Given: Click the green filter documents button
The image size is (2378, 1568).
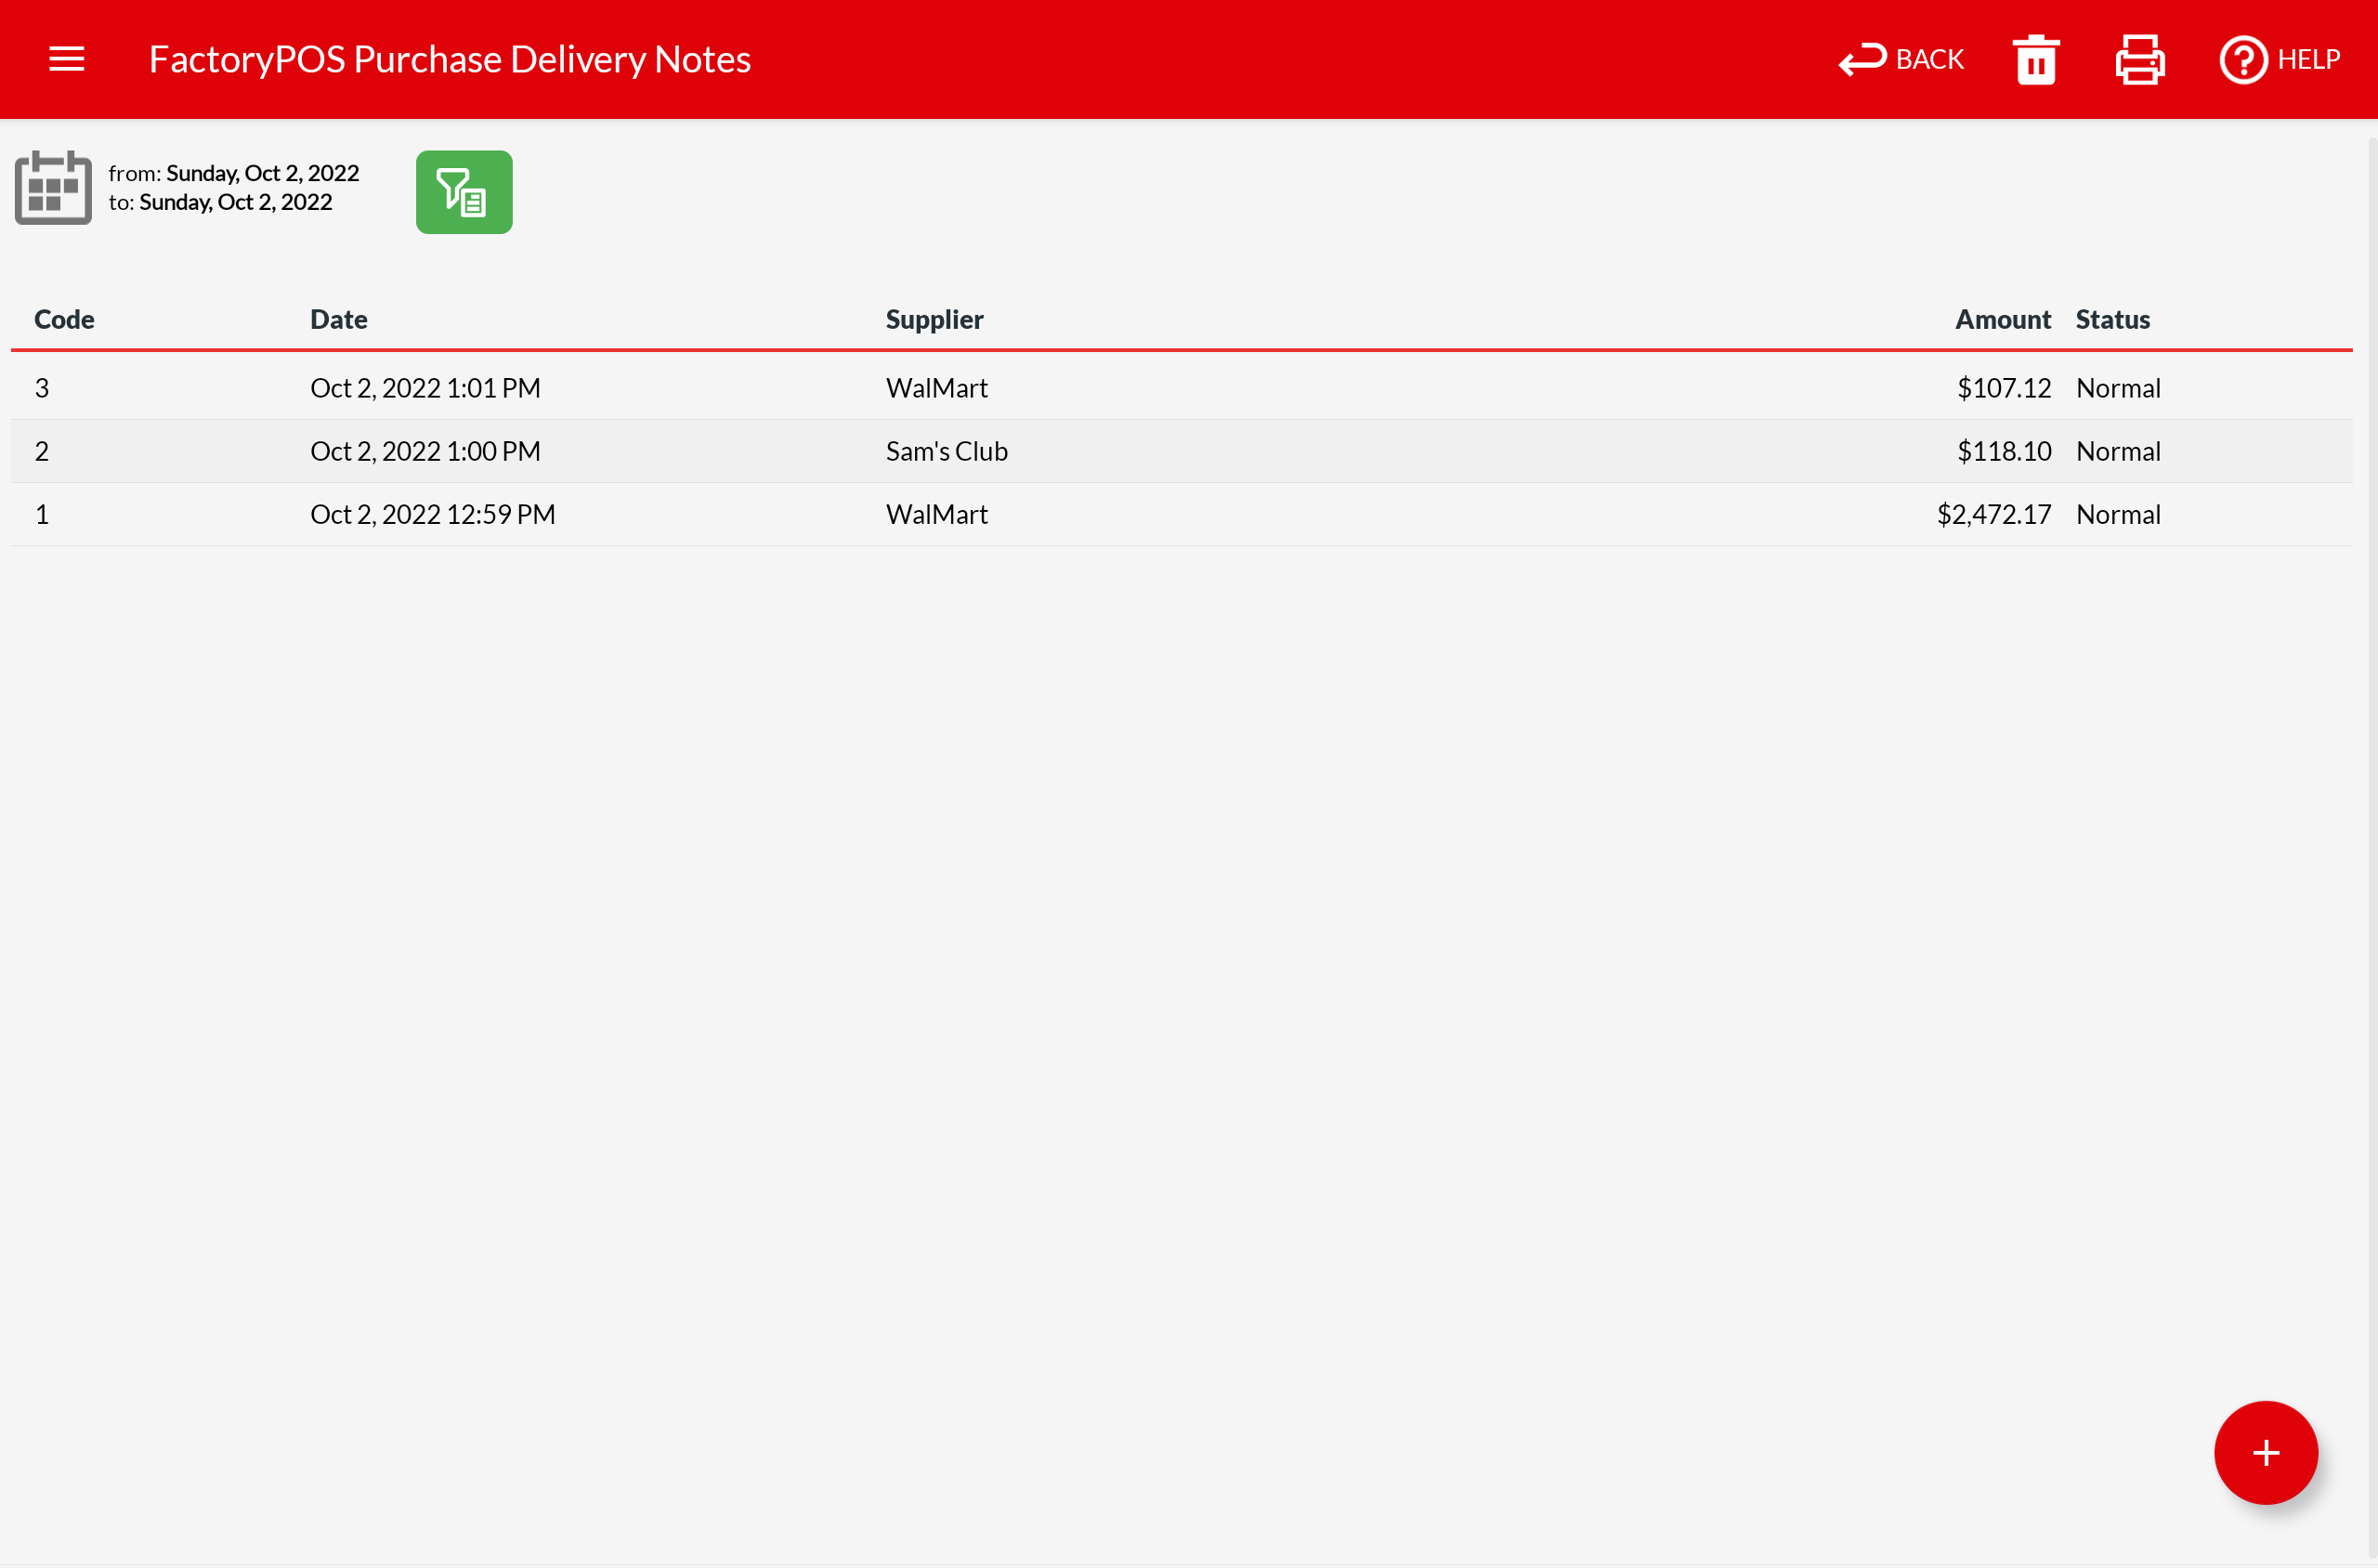Looking at the screenshot, I should [x=464, y=192].
